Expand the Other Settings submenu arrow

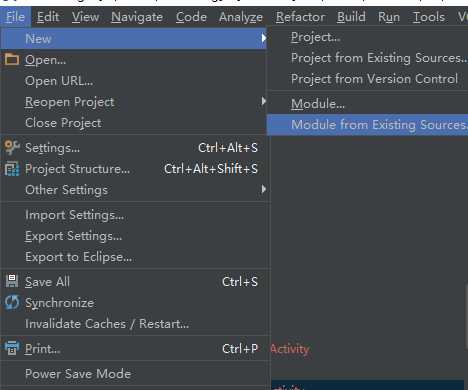coord(264,189)
